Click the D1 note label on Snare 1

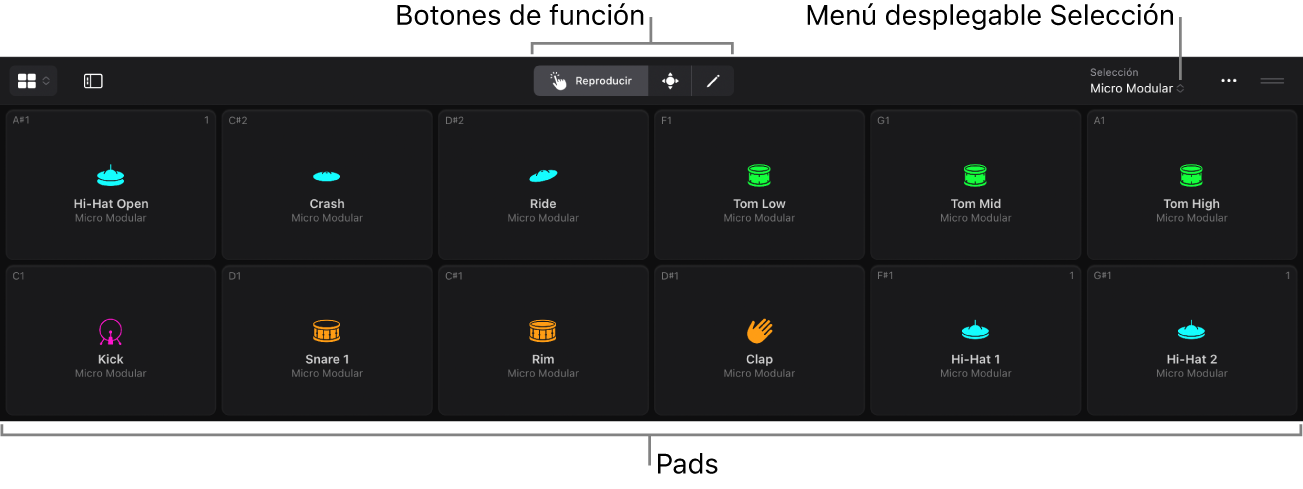(235, 275)
